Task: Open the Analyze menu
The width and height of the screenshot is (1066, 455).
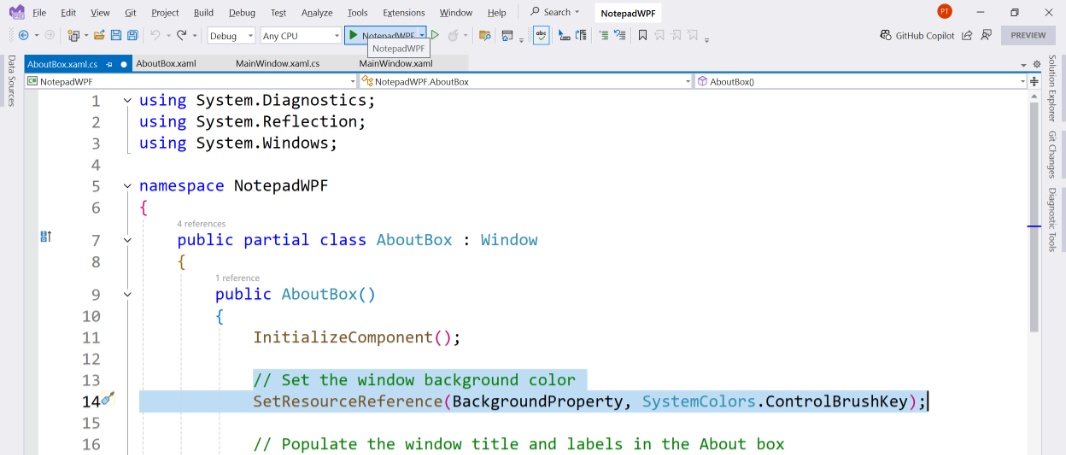Action: (x=317, y=12)
